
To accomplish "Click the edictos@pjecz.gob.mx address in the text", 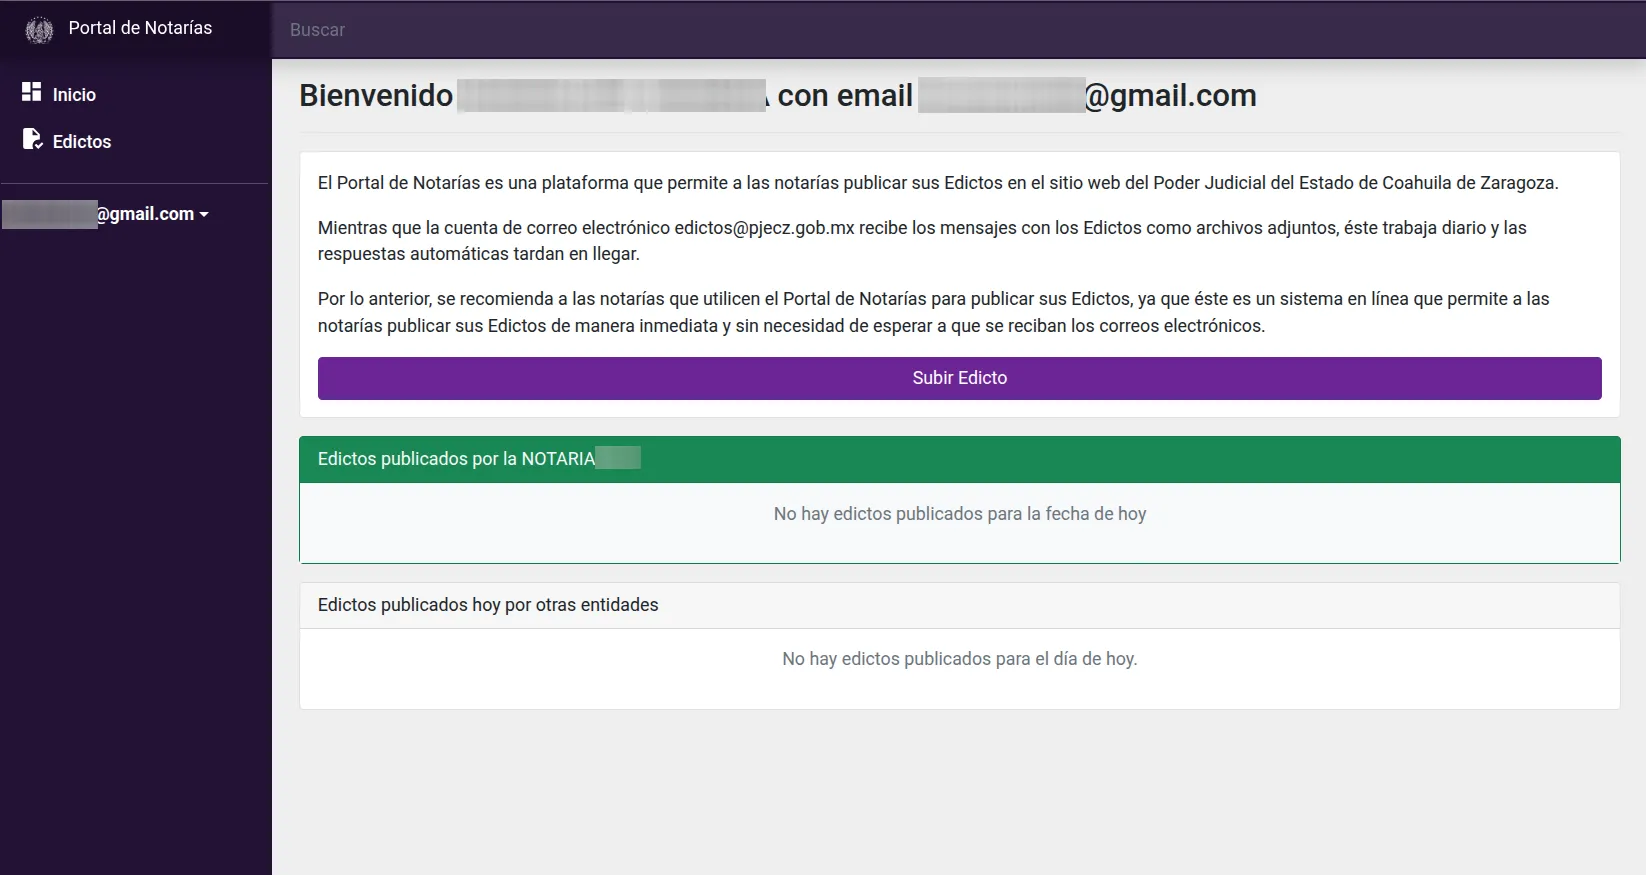I will coord(764,228).
